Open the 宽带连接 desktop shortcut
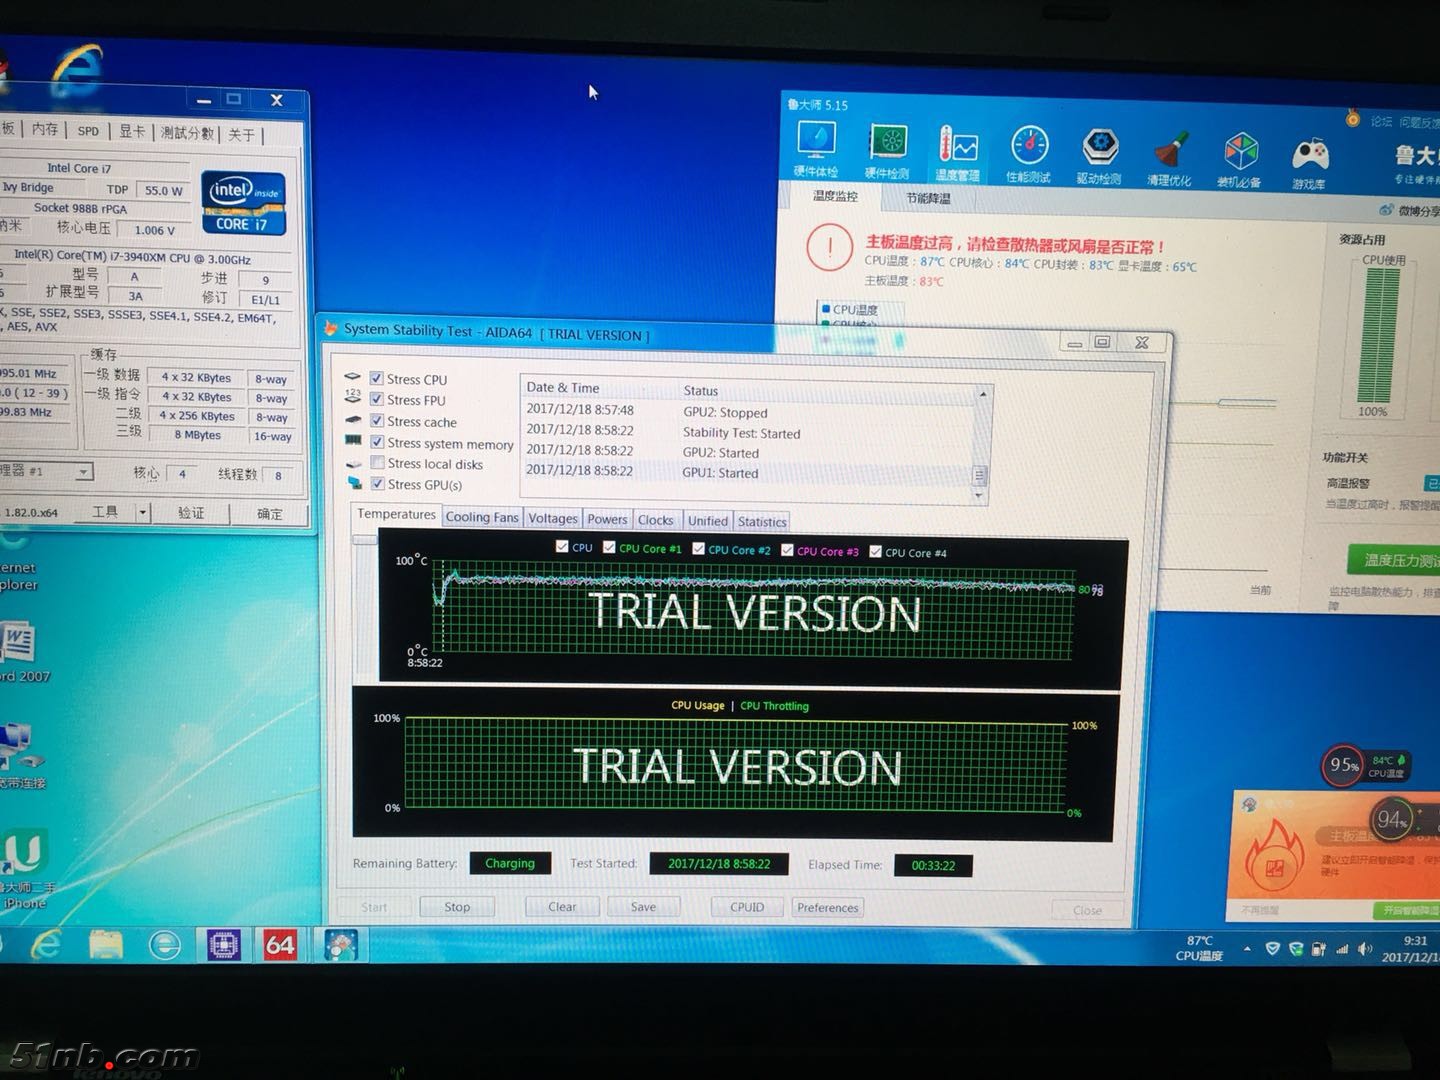Viewport: 1440px width, 1080px height. tap(20, 757)
